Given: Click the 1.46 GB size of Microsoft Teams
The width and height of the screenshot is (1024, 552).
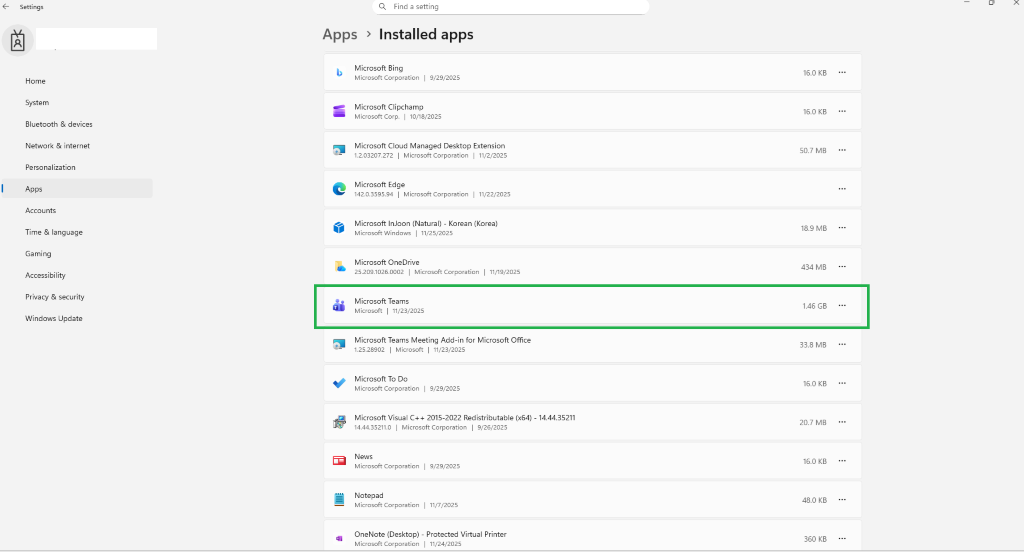Looking at the screenshot, I should [814, 306].
